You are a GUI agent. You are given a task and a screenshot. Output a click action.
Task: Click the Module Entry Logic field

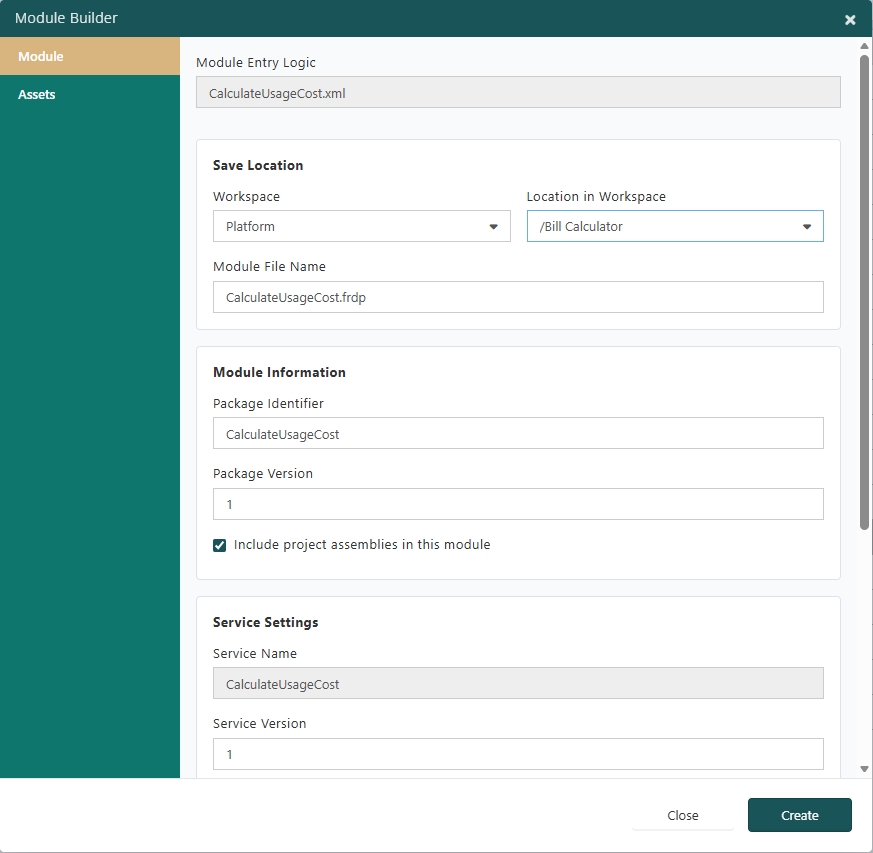[x=518, y=92]
